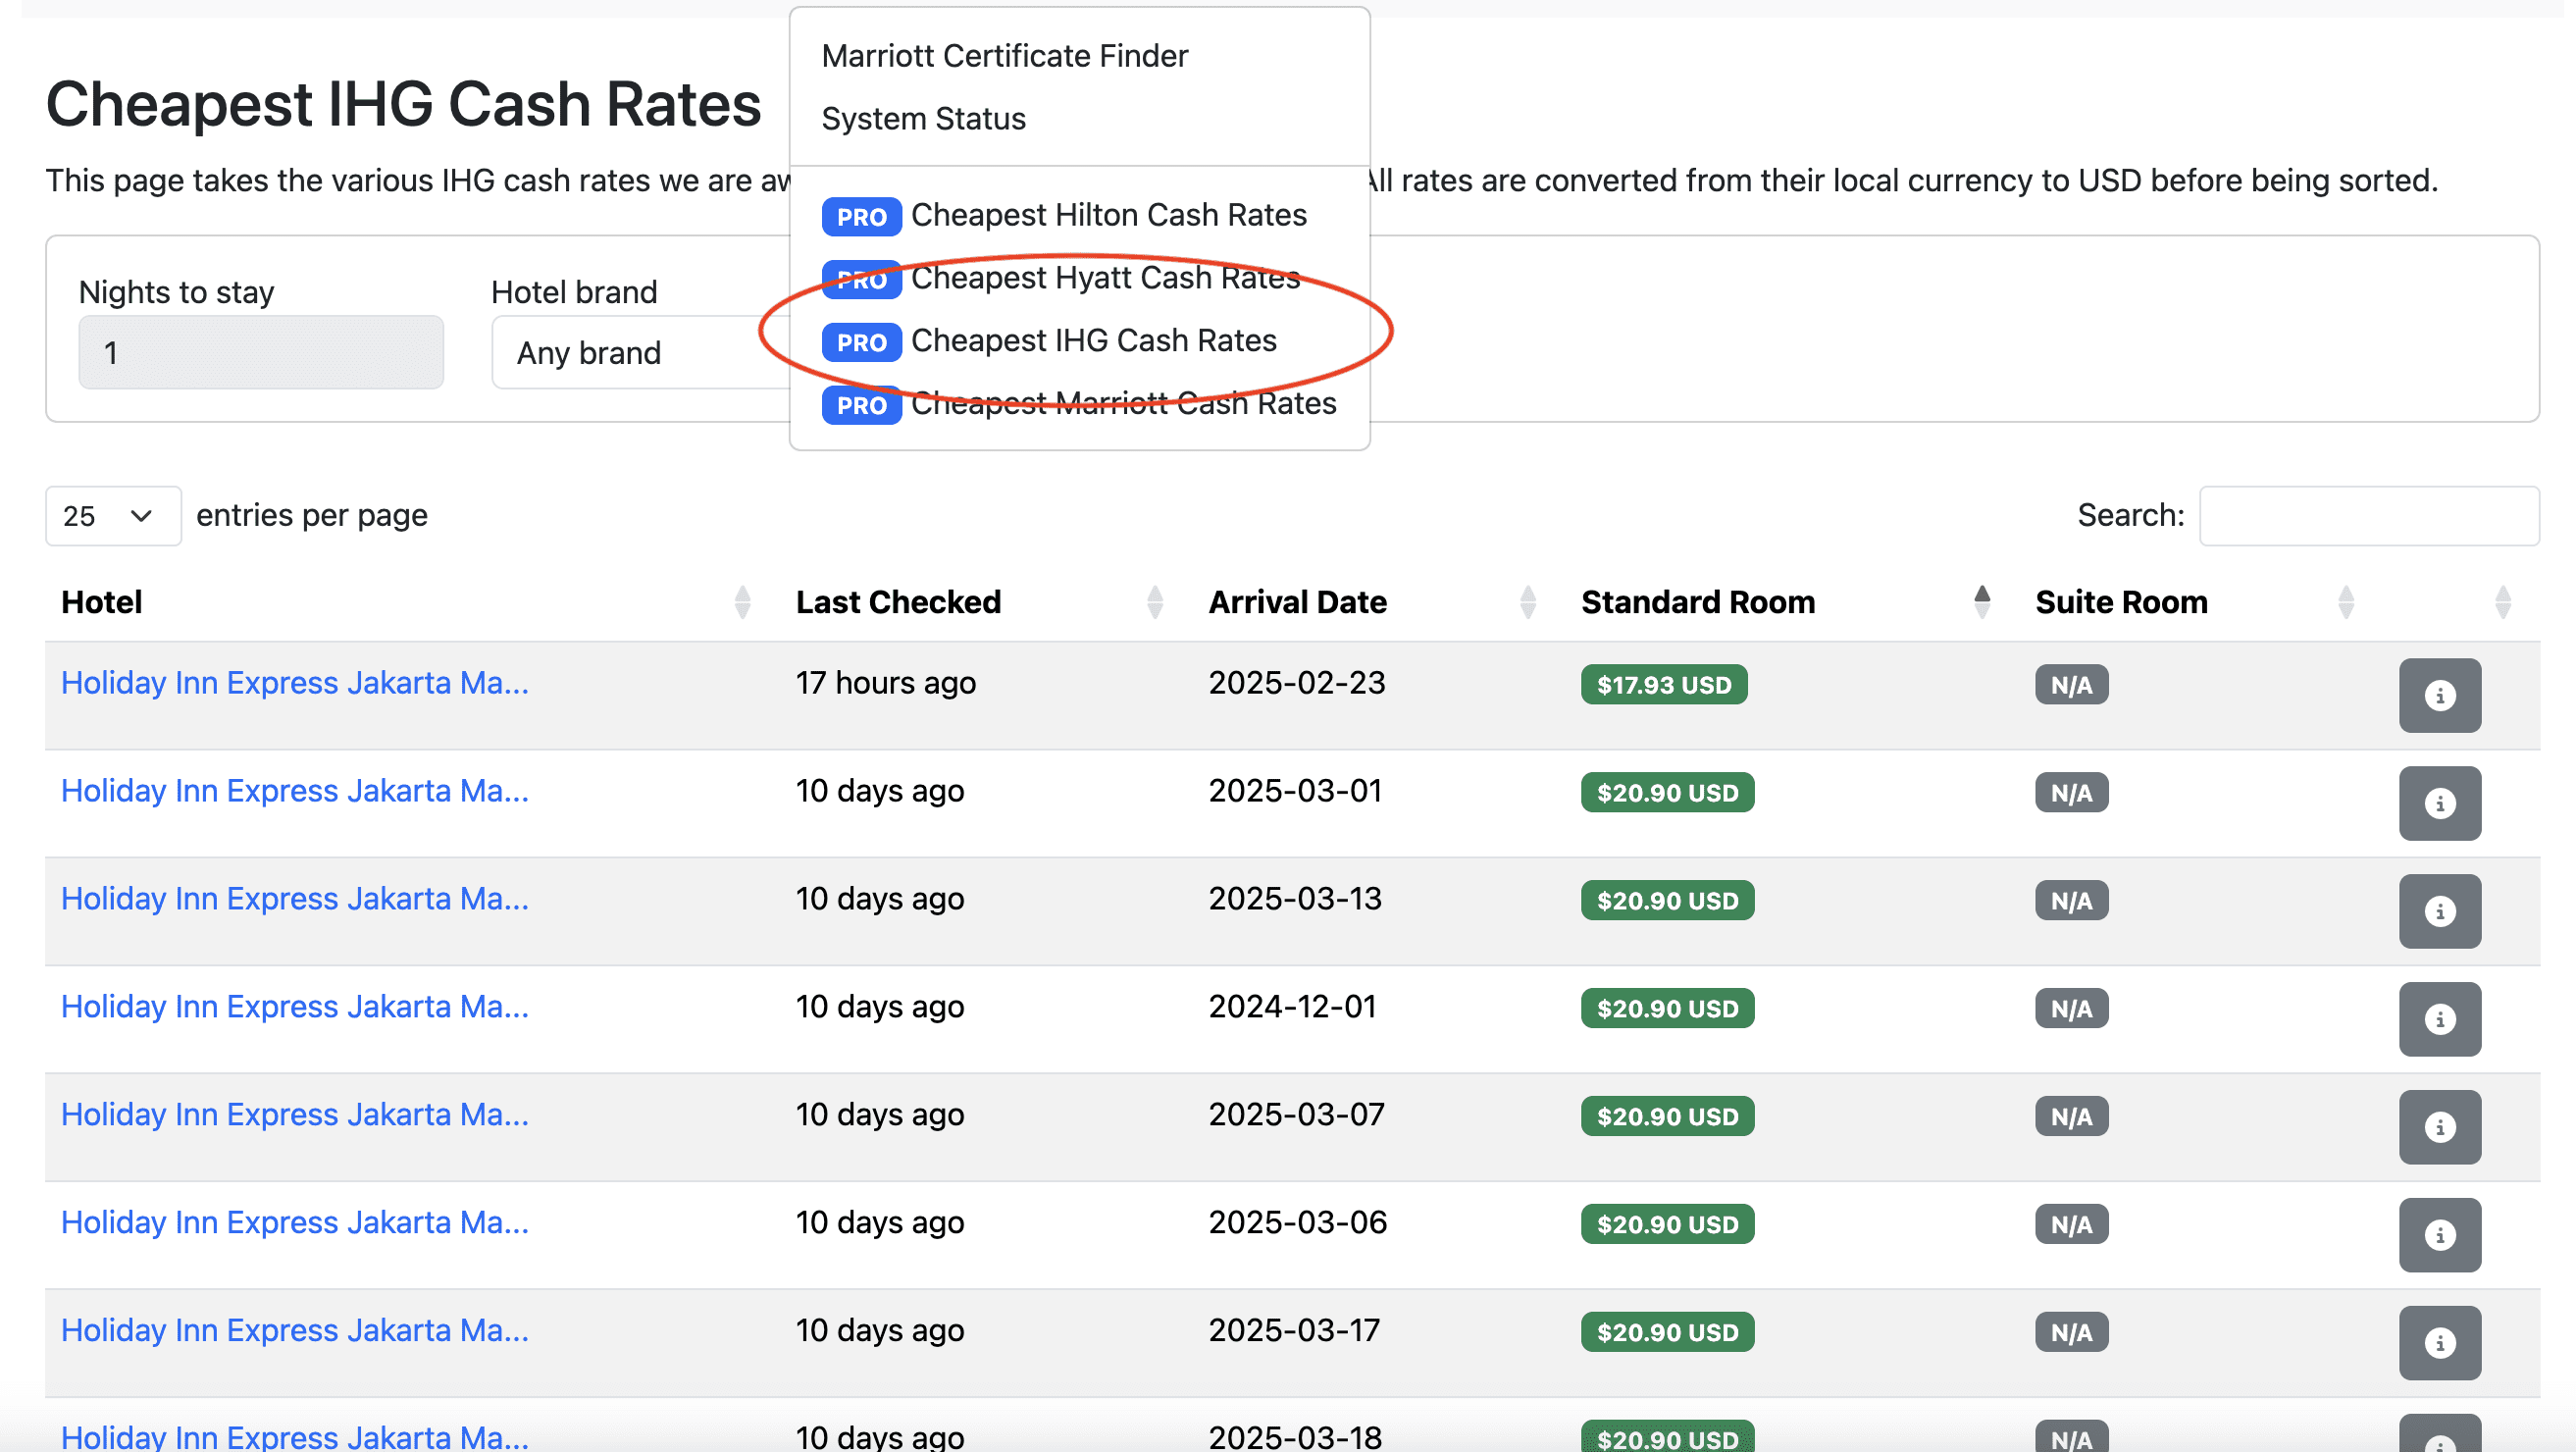Viewport: 2576px width, 1452px height.
Task: Open info for 2025-03-17 arrival row
Action: tap(2439, 1343)
